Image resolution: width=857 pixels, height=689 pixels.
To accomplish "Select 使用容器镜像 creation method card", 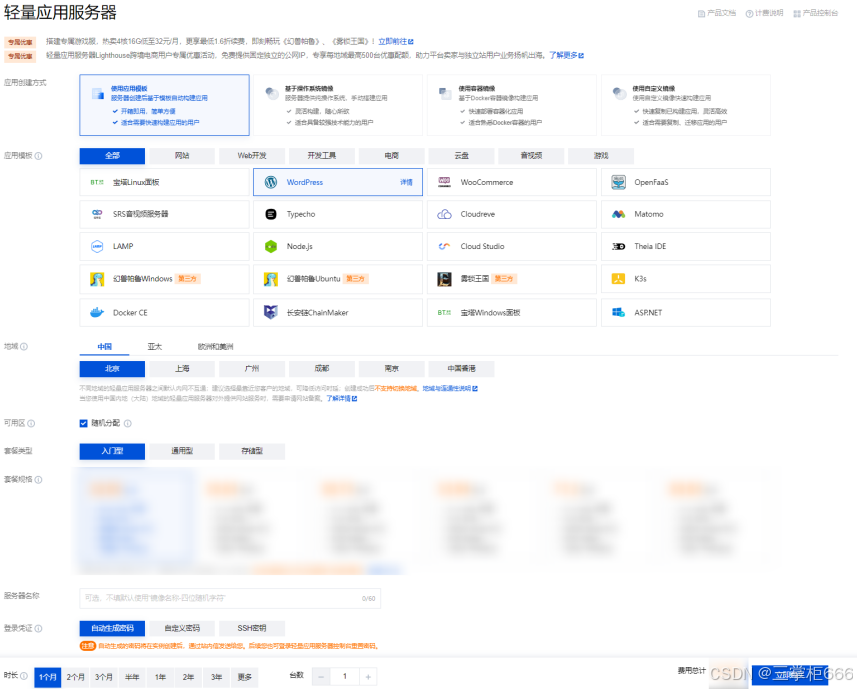I will pyautogui.click(x=512, y=105).
